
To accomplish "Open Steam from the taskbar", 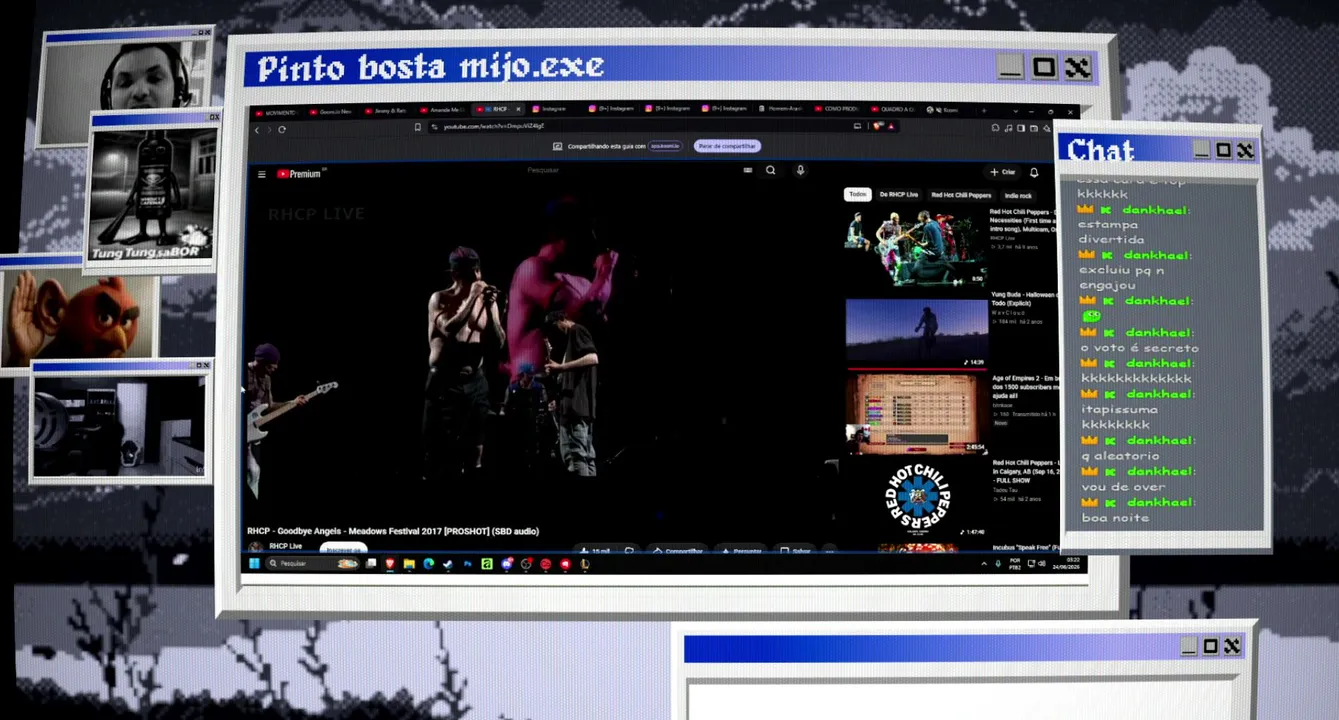I will [448, 564].
